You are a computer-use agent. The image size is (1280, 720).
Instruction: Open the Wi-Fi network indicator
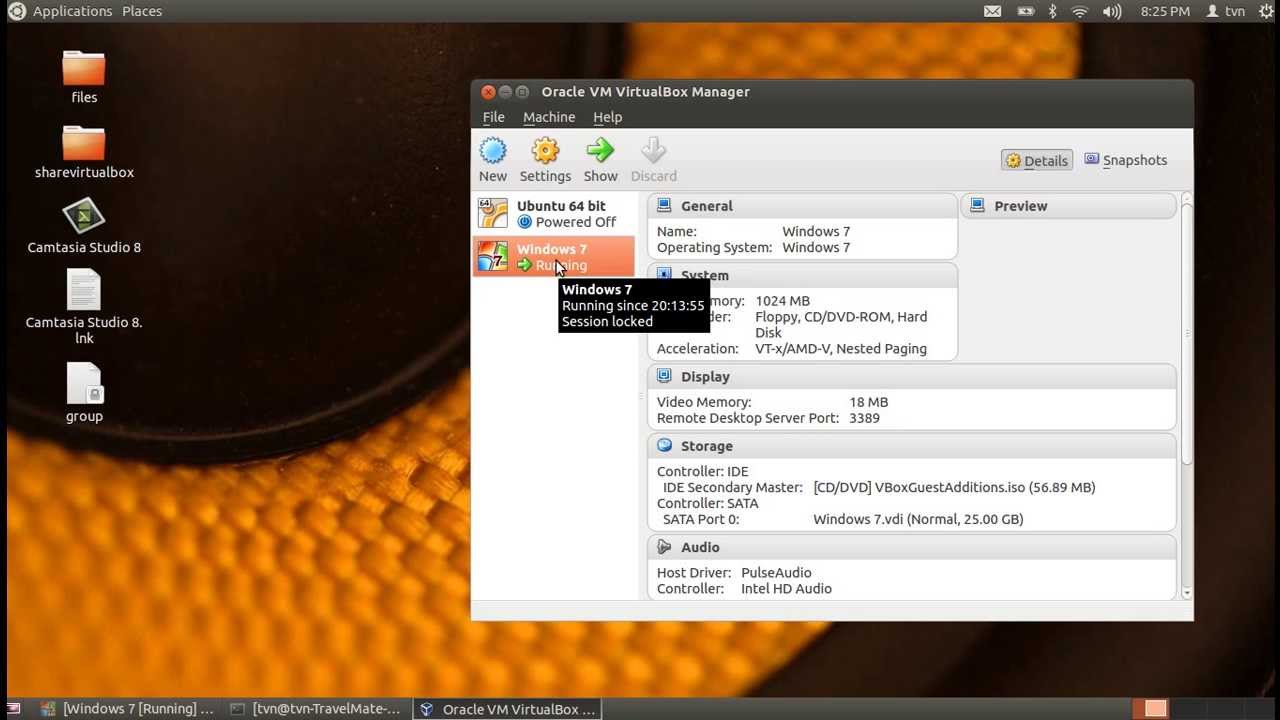point(1080,11)
